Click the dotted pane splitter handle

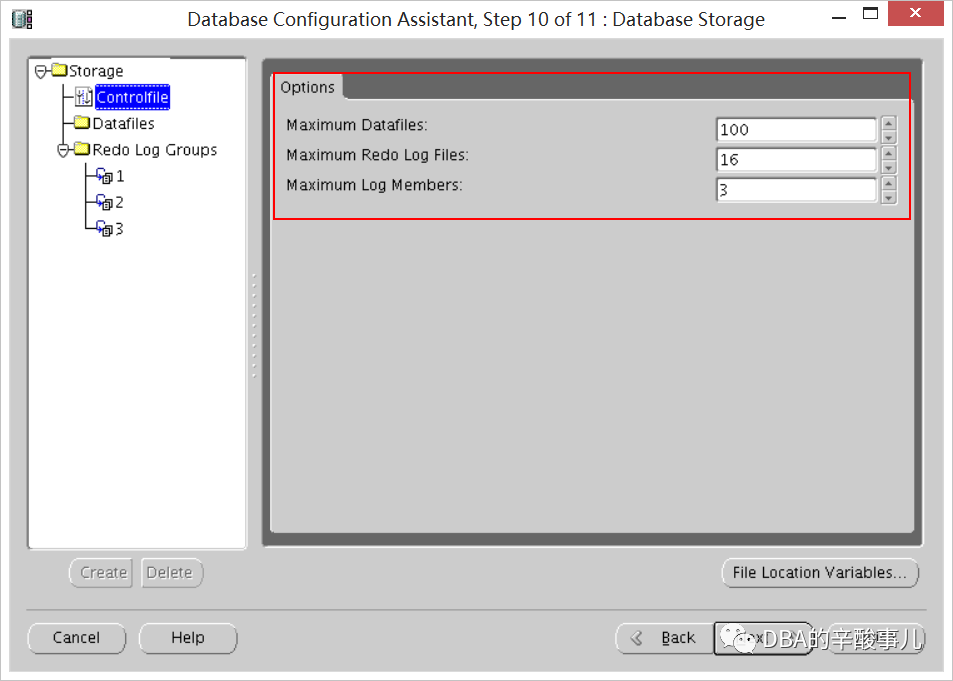click(254, 326)
